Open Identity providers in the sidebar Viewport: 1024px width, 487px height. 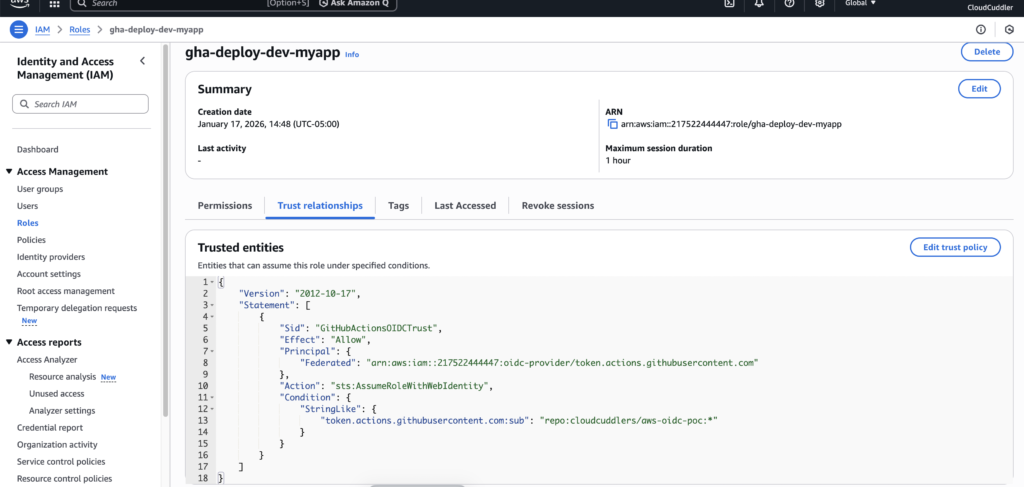coord(51,257)
